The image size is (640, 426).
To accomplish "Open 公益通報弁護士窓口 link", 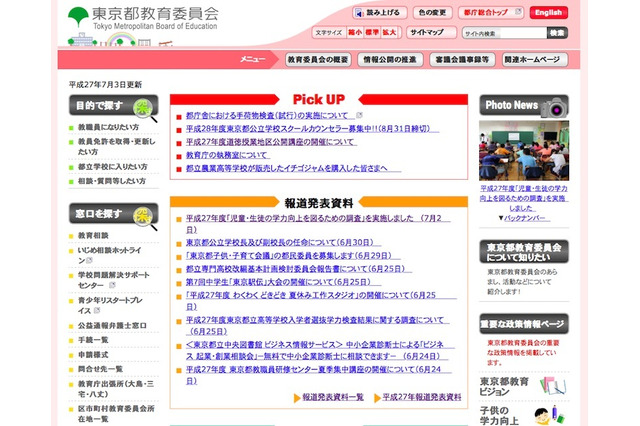I will pos(112,326).
